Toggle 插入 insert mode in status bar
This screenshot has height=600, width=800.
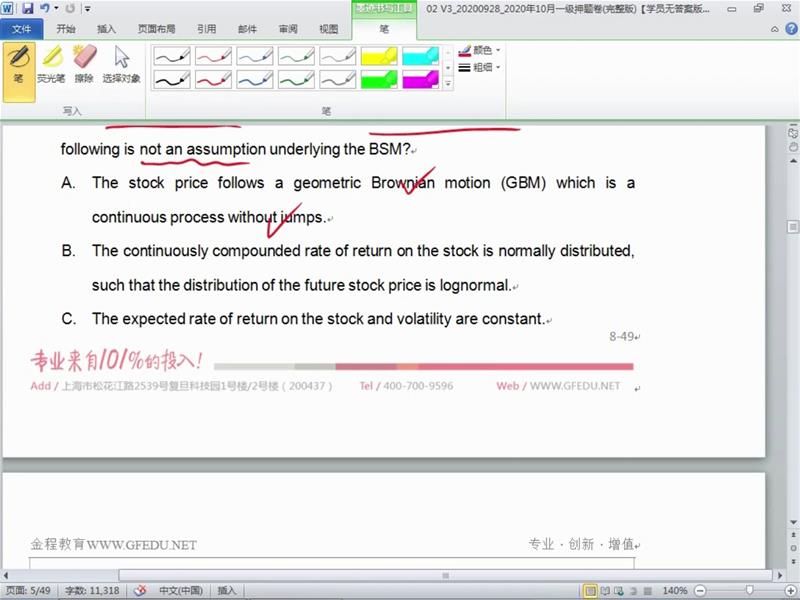click(x=227, y=591)
